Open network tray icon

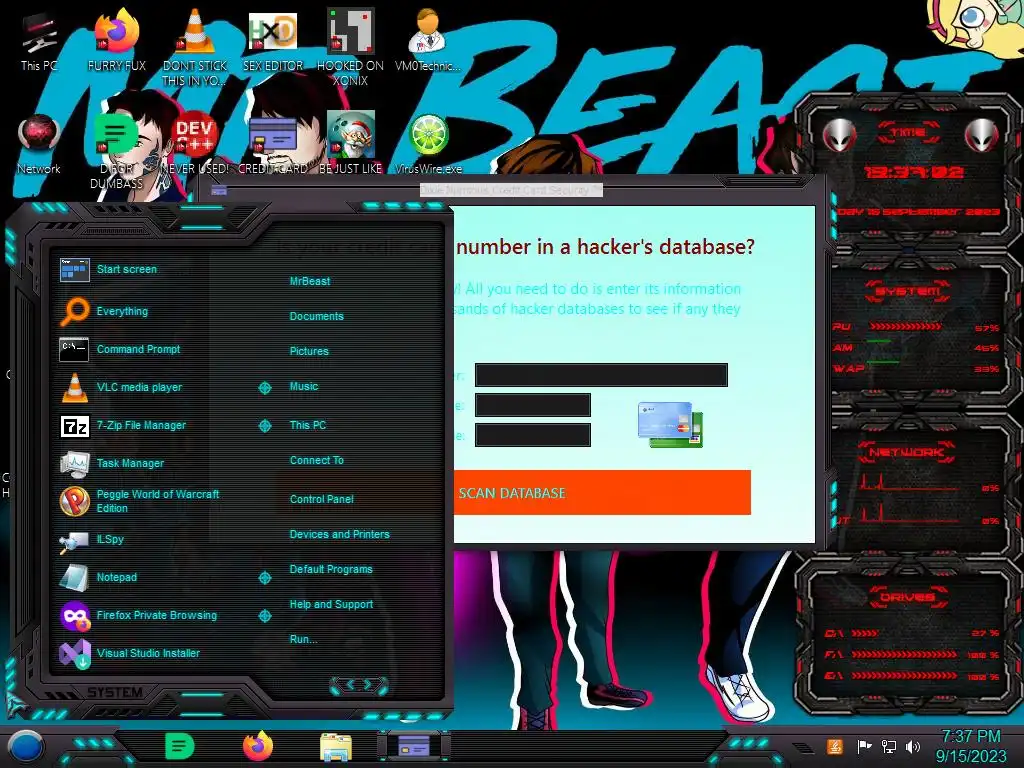(x=889, y=746)
